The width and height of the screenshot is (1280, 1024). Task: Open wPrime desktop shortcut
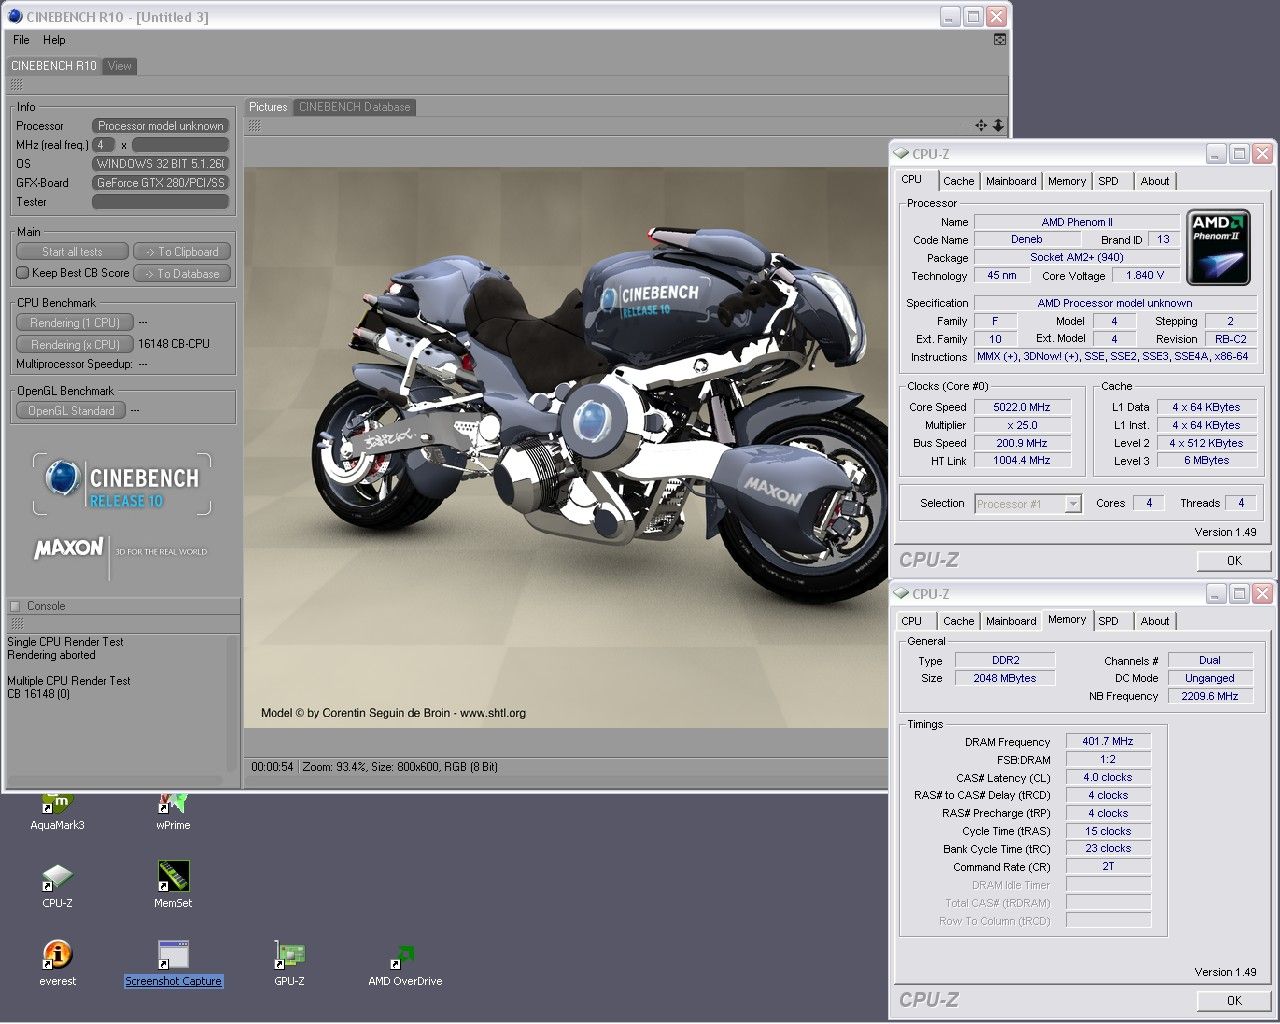[173, 810]
